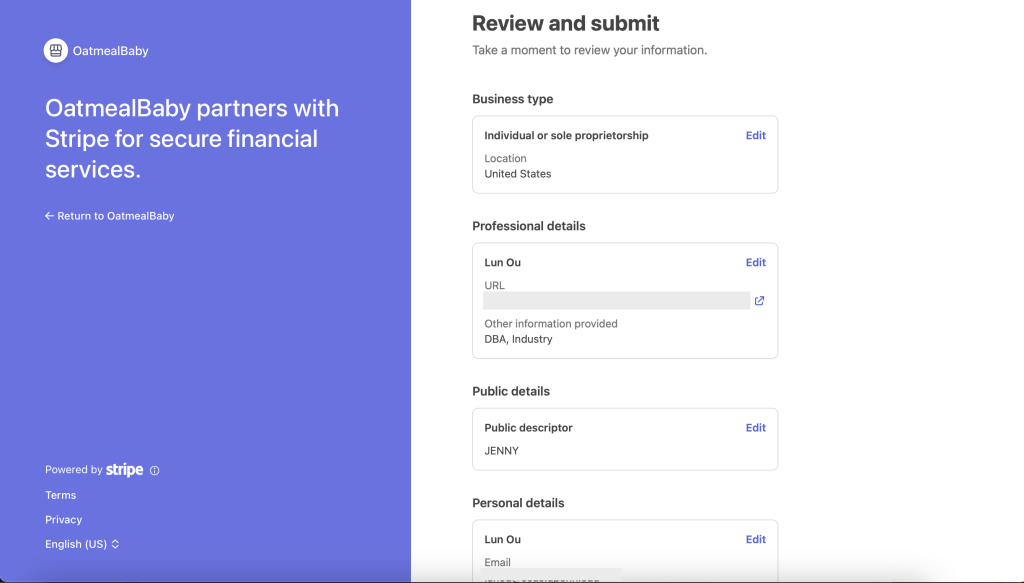1024x583 pixels.
Task: Click the Stripe wordmark logo
Action: coord(124,469)
